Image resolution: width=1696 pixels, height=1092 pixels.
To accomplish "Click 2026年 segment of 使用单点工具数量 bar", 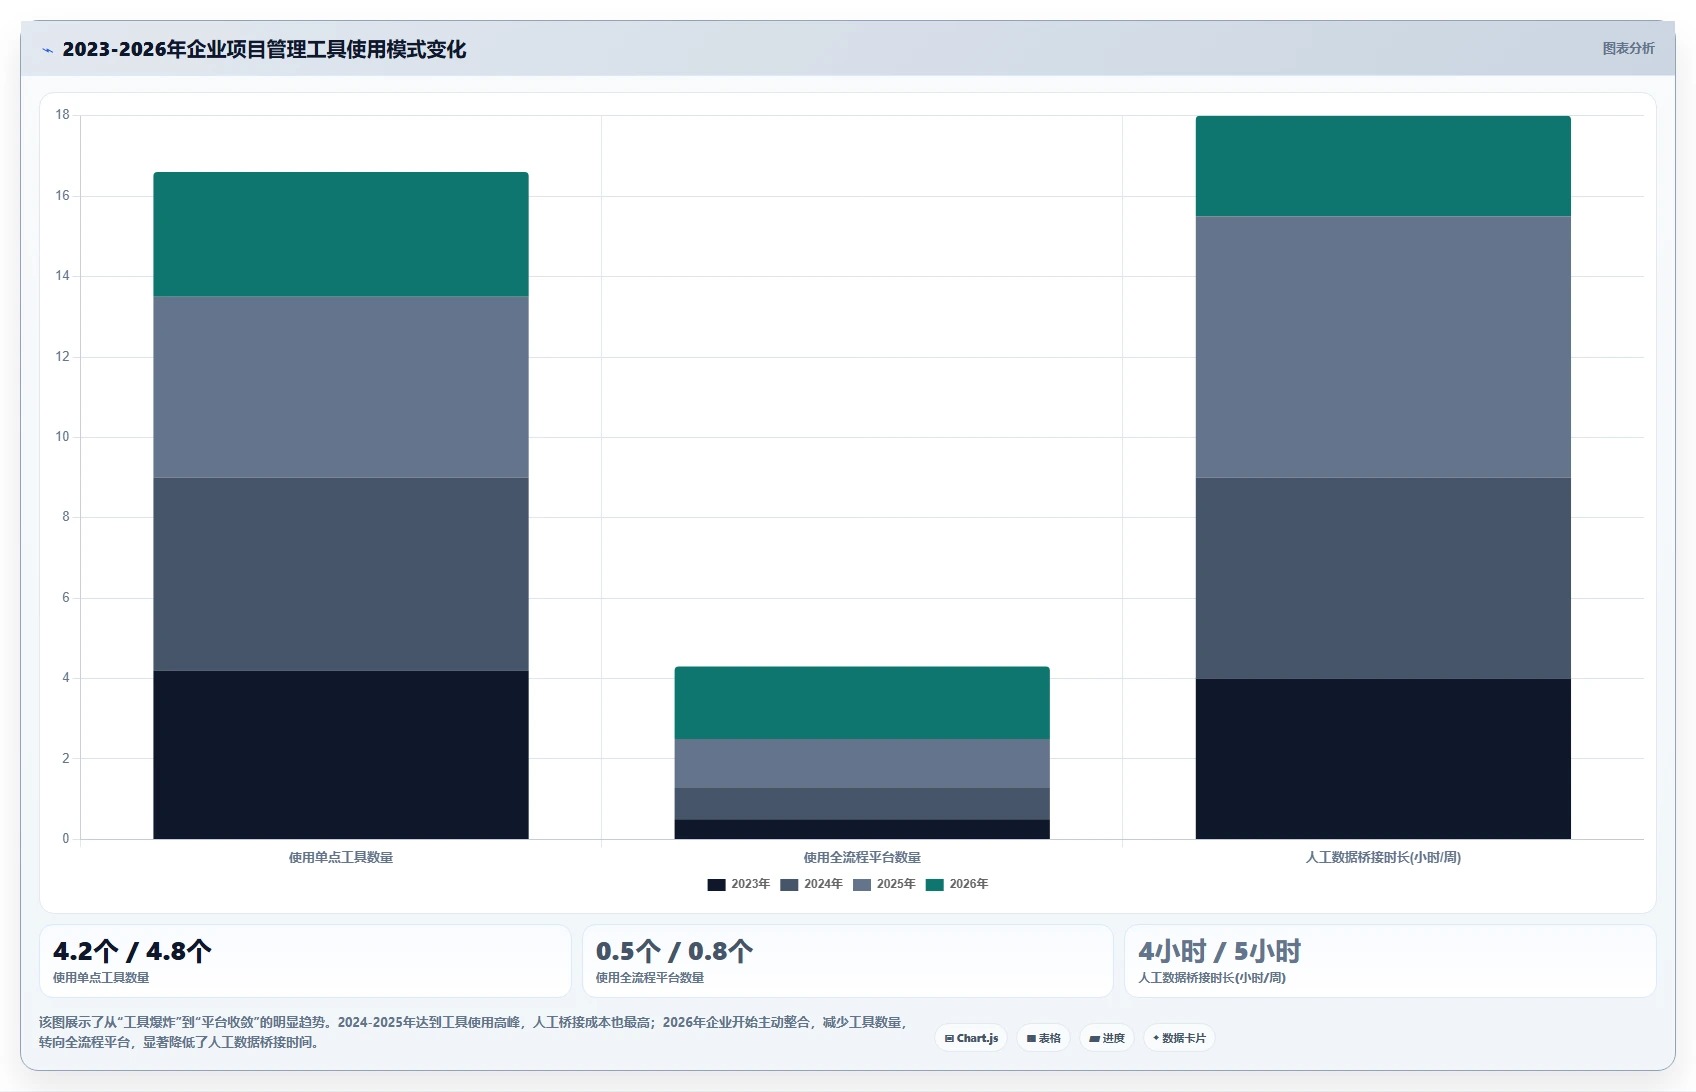I will tap(341, 234).
